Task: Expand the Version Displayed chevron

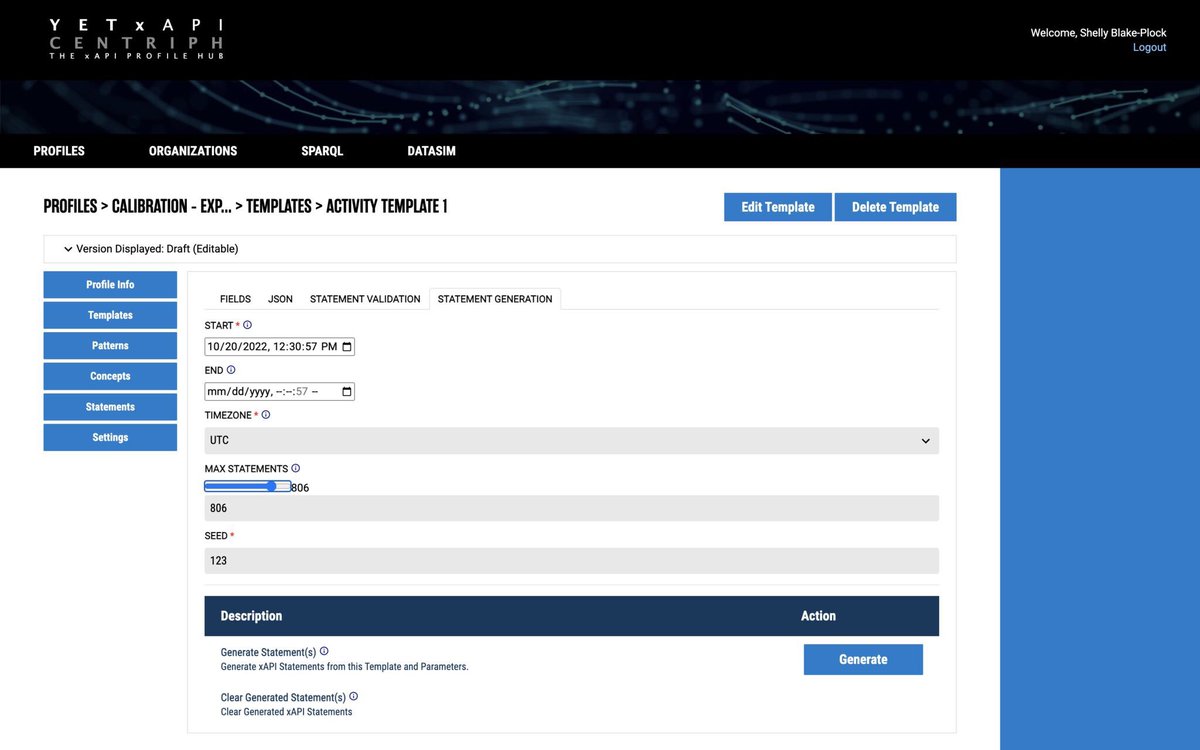Action: (x=68, y=249)
